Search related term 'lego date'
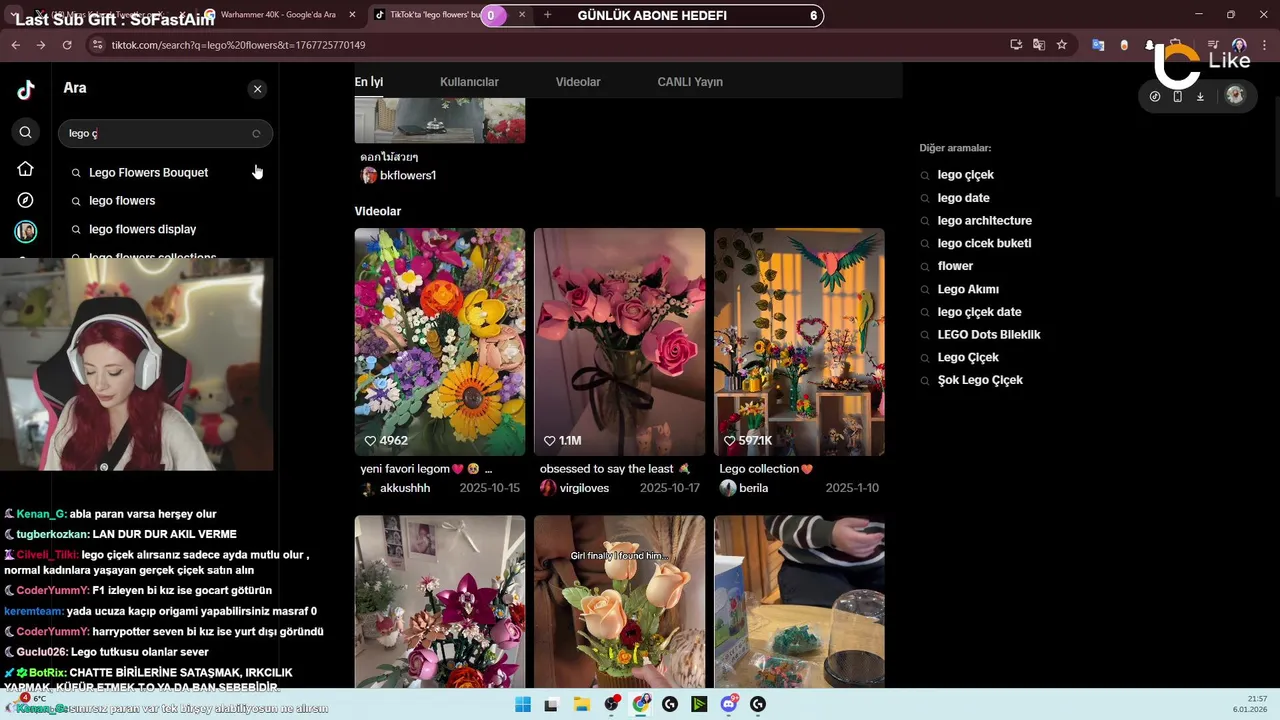 pyautogui.click(x=963, y=198)
